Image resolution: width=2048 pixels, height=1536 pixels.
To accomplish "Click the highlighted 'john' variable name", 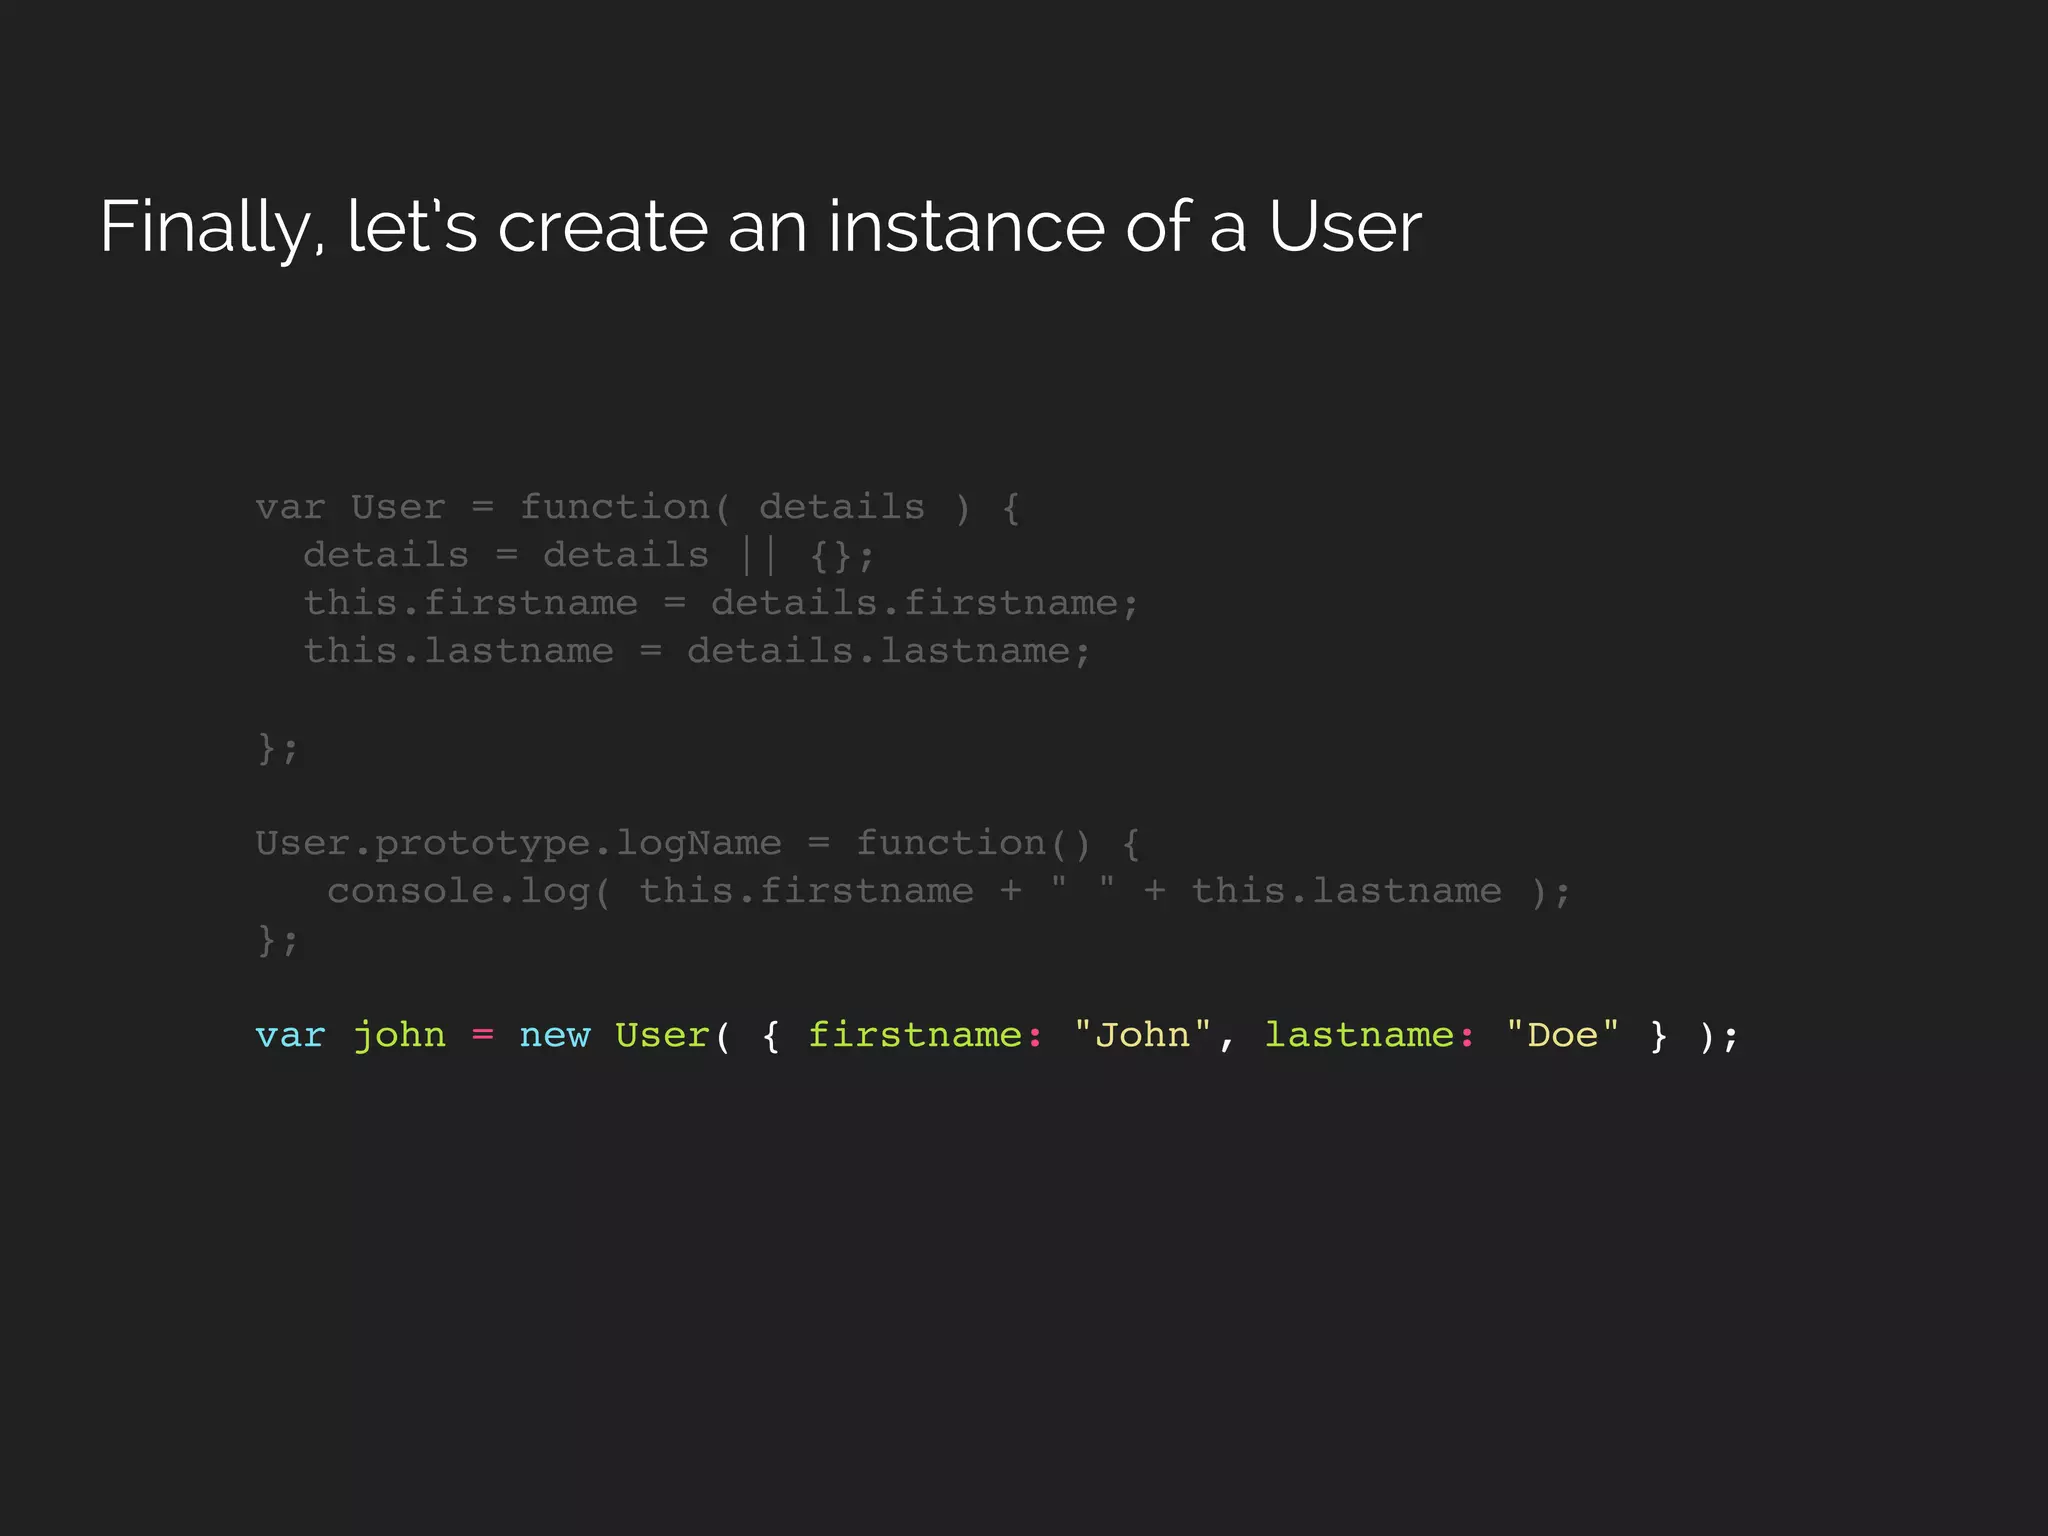I will (400, 1035).
